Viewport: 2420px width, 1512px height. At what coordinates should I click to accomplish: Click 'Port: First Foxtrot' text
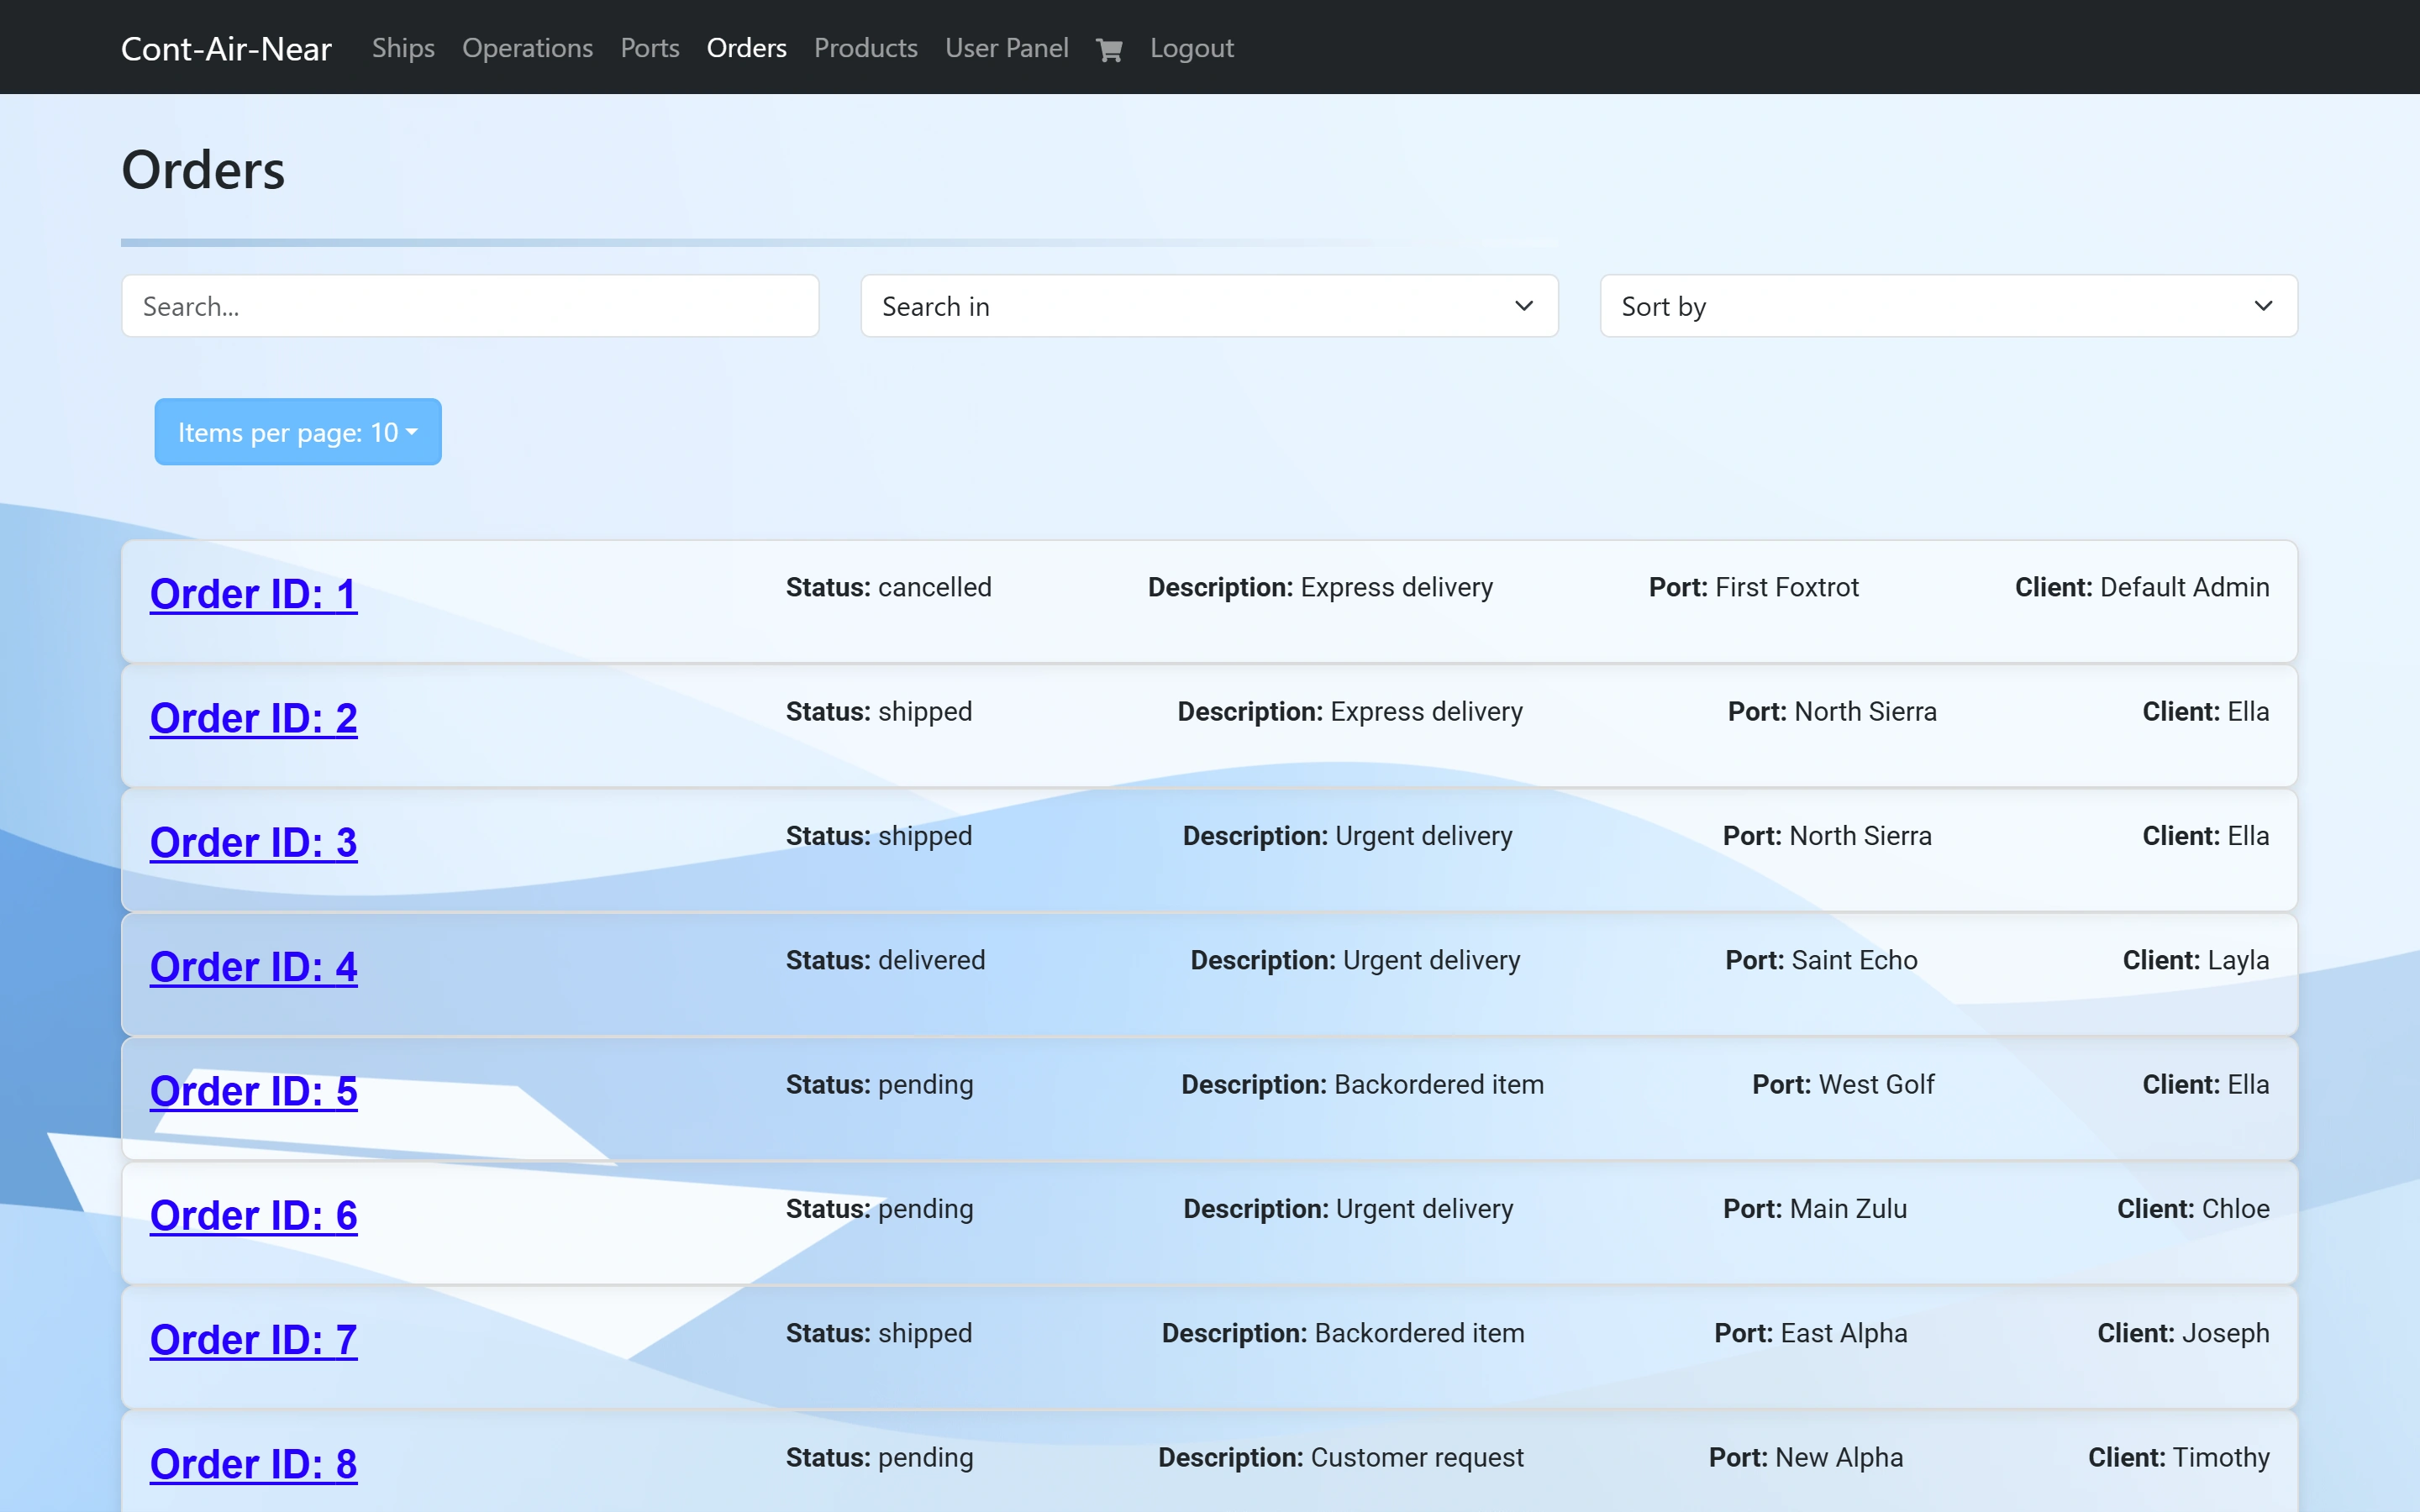pyautogui.click(x=1753, y=587)
